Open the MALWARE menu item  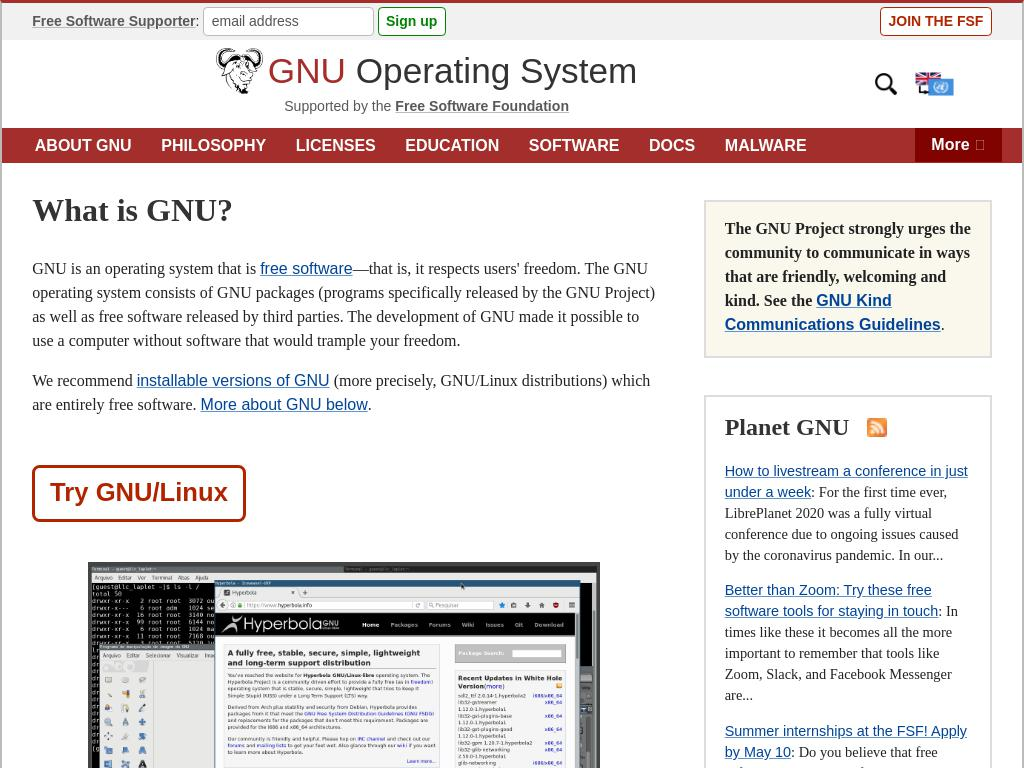[x=765, y=145]
